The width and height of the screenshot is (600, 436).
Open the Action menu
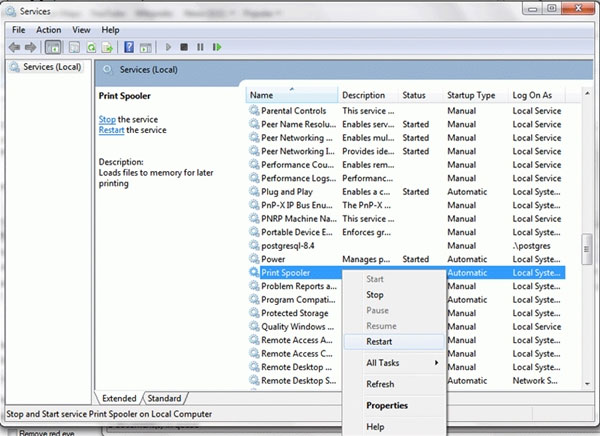coord(49,30)
